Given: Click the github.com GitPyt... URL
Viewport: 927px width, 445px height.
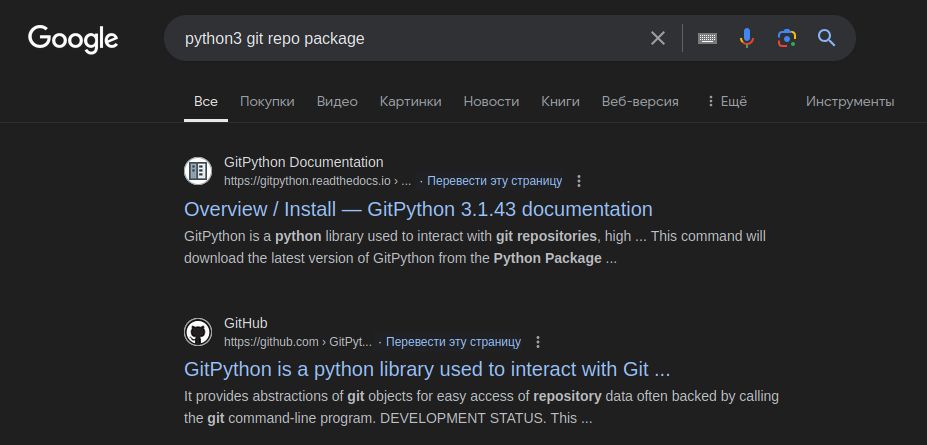Looking at the screenshot, I should 298,342.
